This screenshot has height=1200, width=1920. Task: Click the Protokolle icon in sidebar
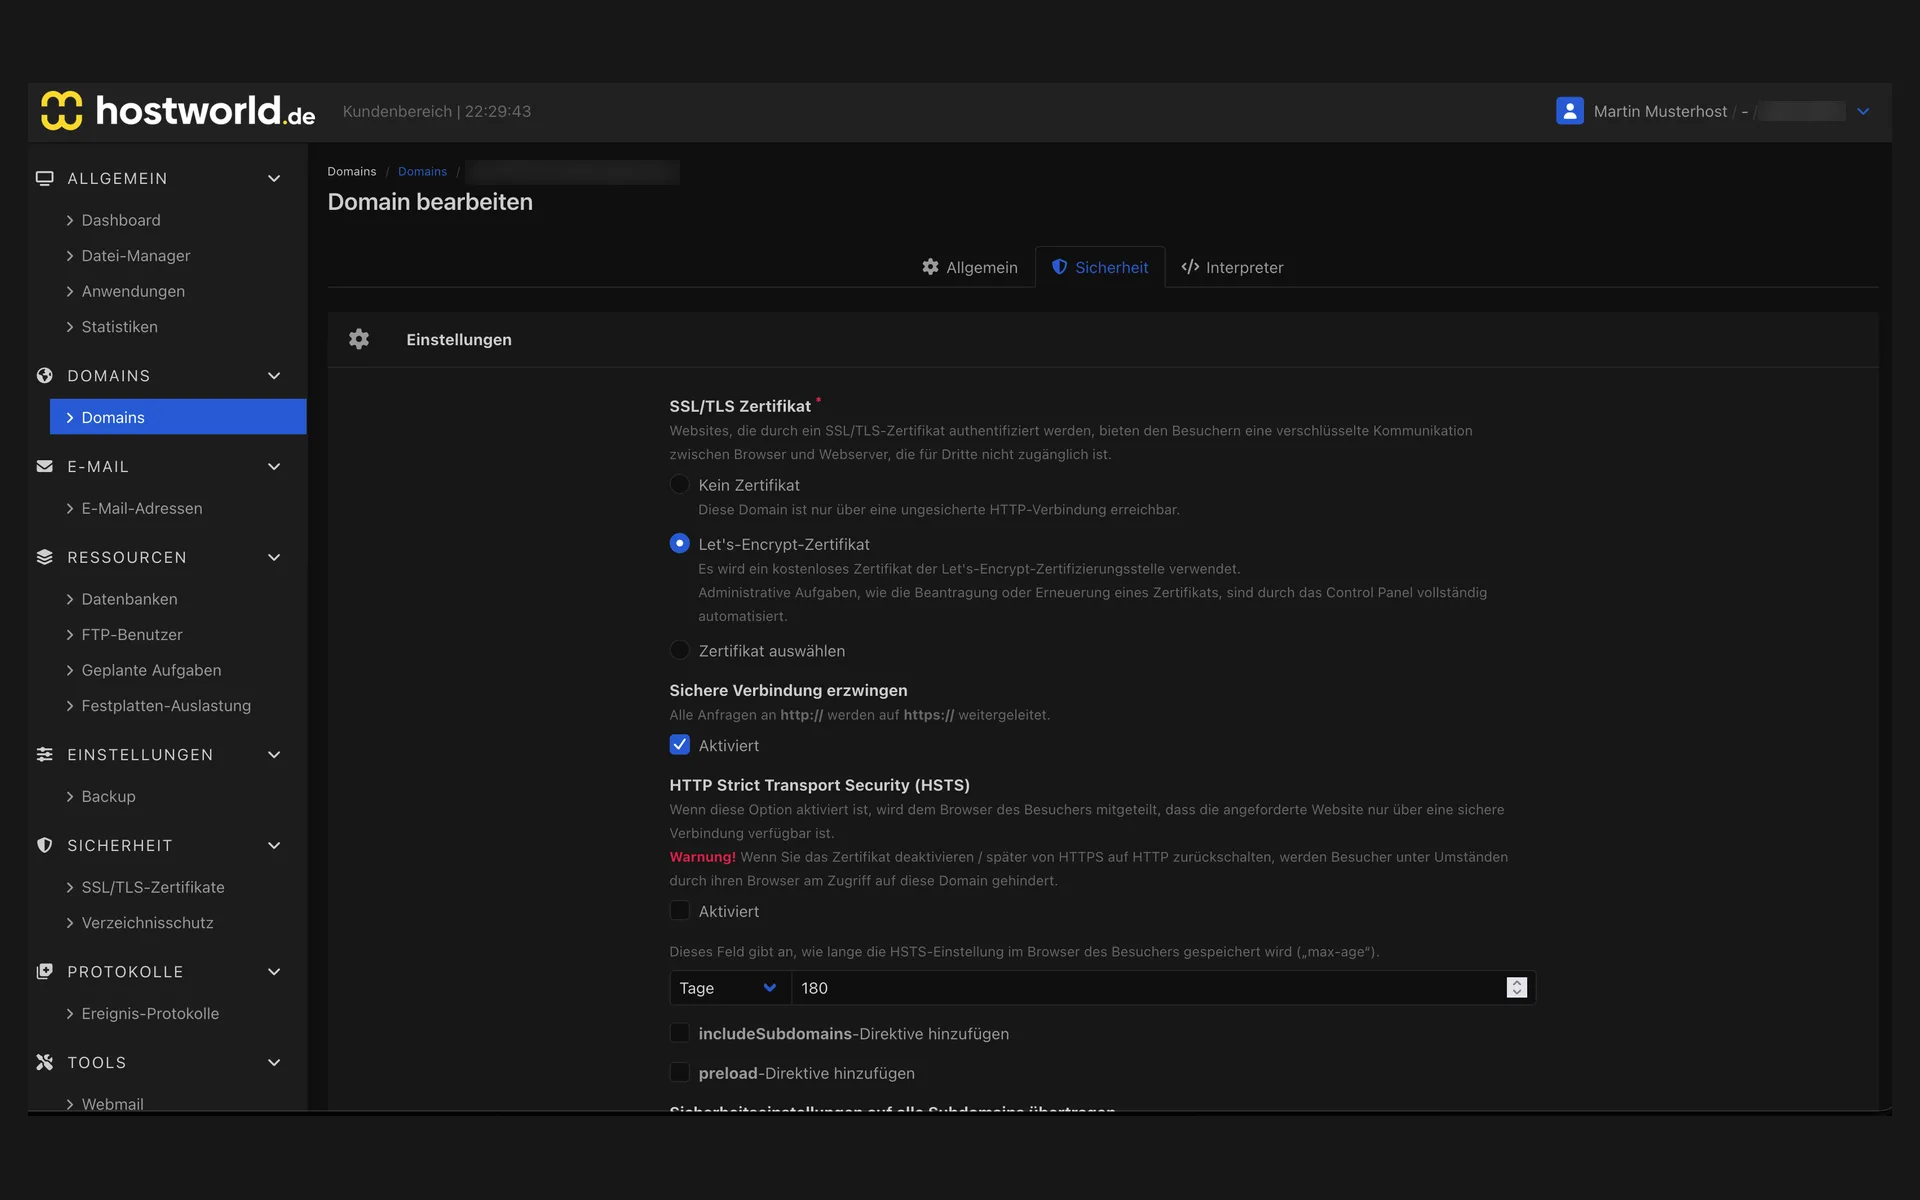pyautogui.click(x=44, y=971)
